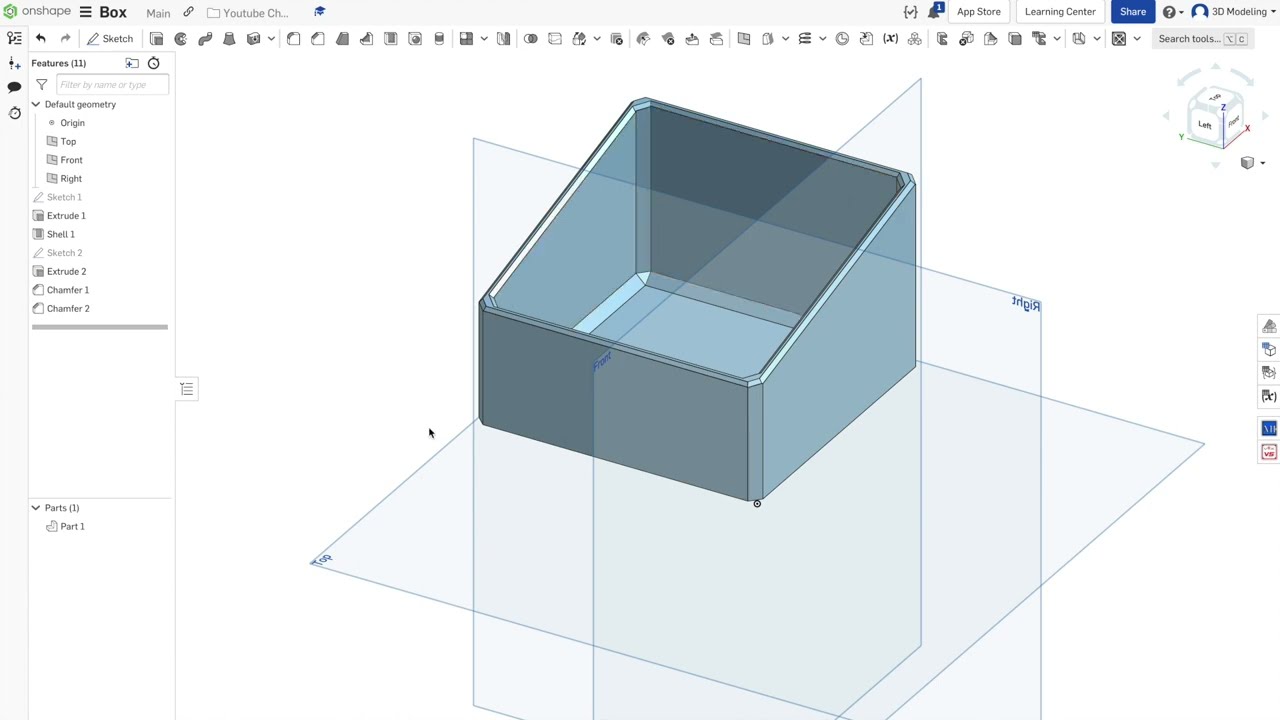The height and width of the screenshot is (720, 1280).
Task: Select the Linear pattern tool
Action: pyautogui.click(x=466, y=39)
